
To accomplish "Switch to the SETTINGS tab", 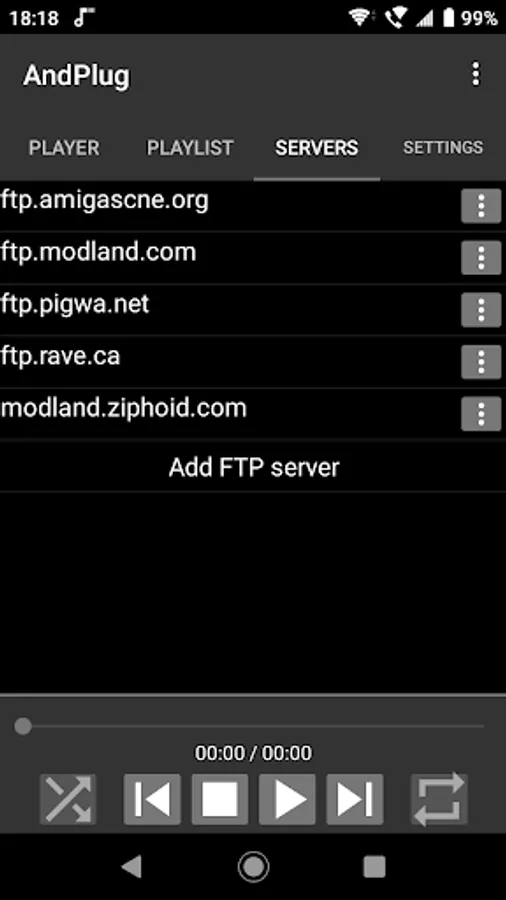I will (x=443, y=148).
